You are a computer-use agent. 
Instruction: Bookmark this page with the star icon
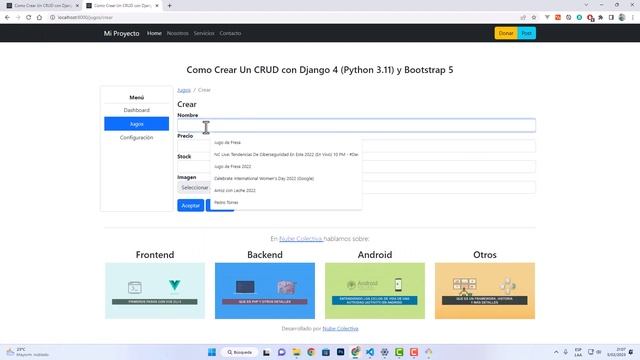coord(534,18)
